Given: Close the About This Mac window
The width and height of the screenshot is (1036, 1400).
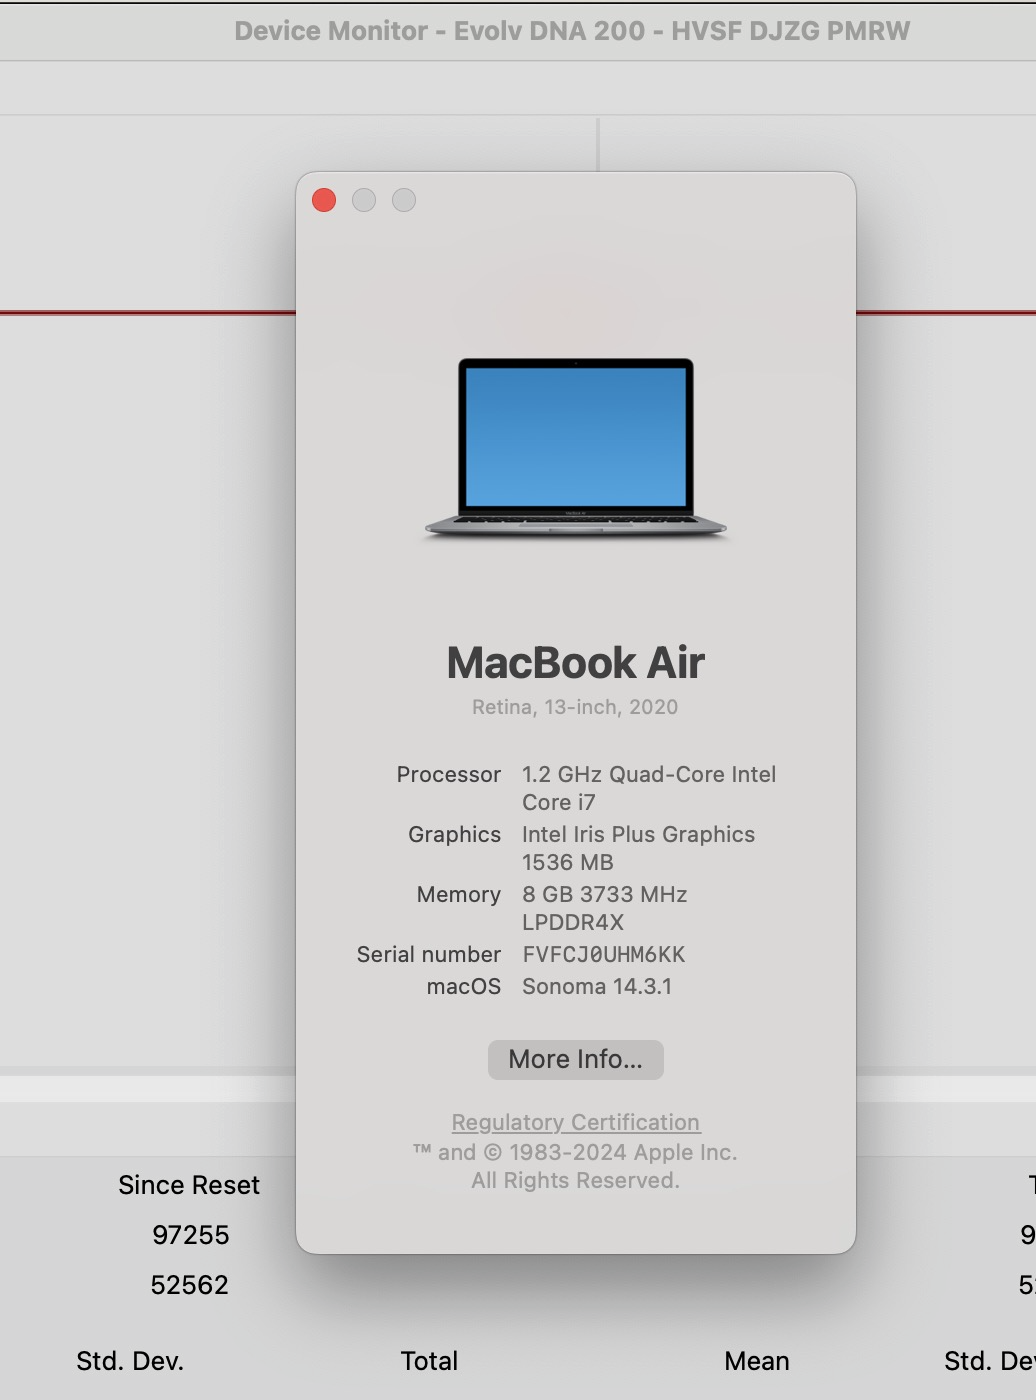Looking at the screenshot, I should [324, 200].
